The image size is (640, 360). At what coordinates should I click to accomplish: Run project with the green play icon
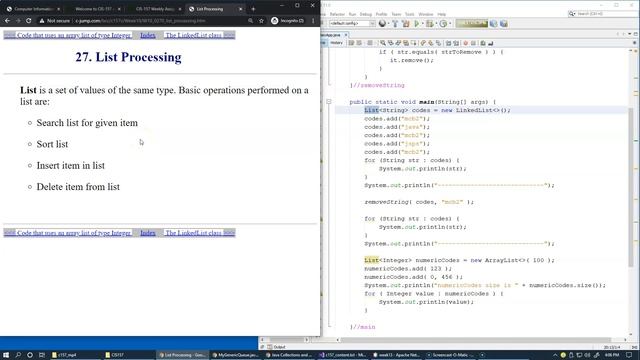pyautogui.click(x=417, y=24)
